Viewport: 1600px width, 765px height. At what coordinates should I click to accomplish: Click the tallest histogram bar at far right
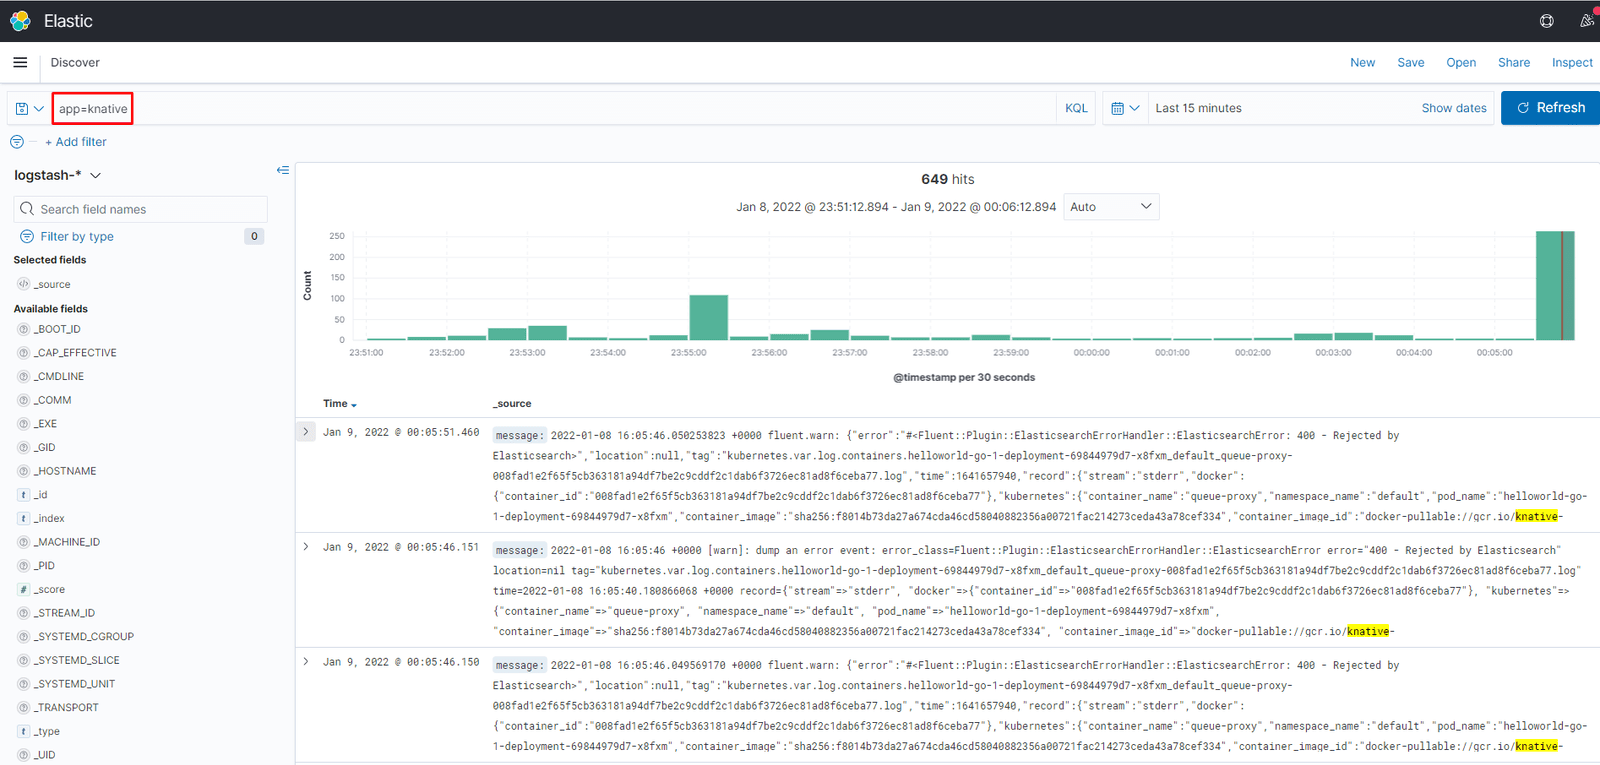1555,286
